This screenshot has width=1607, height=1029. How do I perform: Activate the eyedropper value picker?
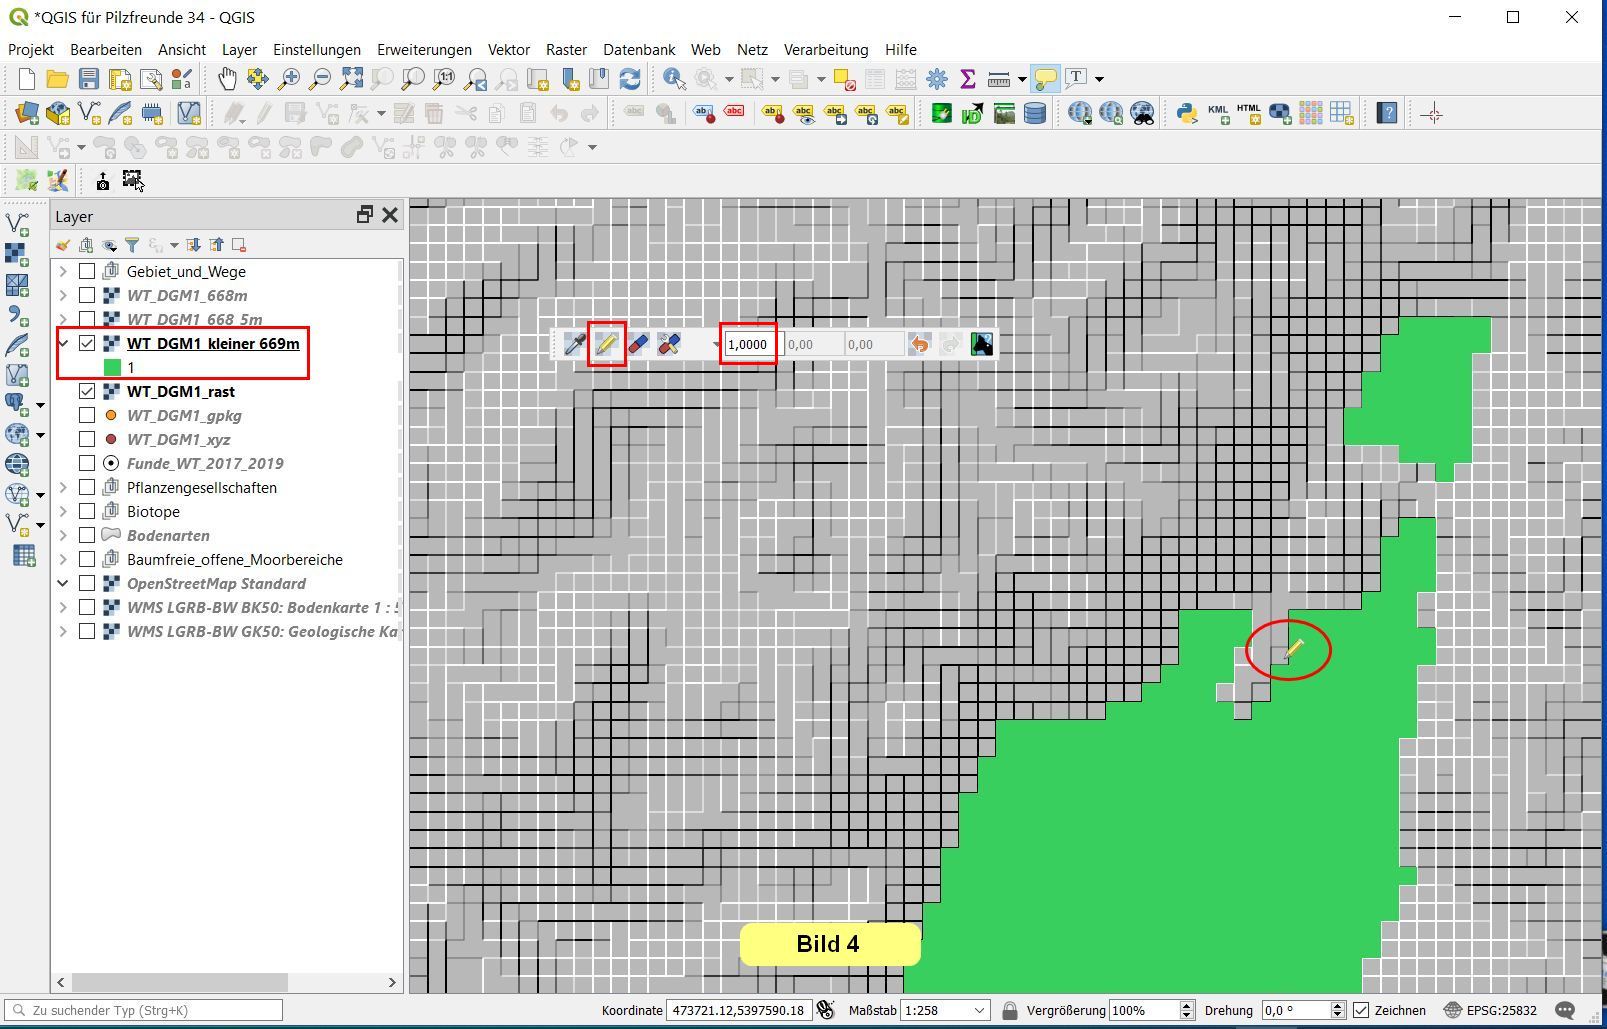574,344
